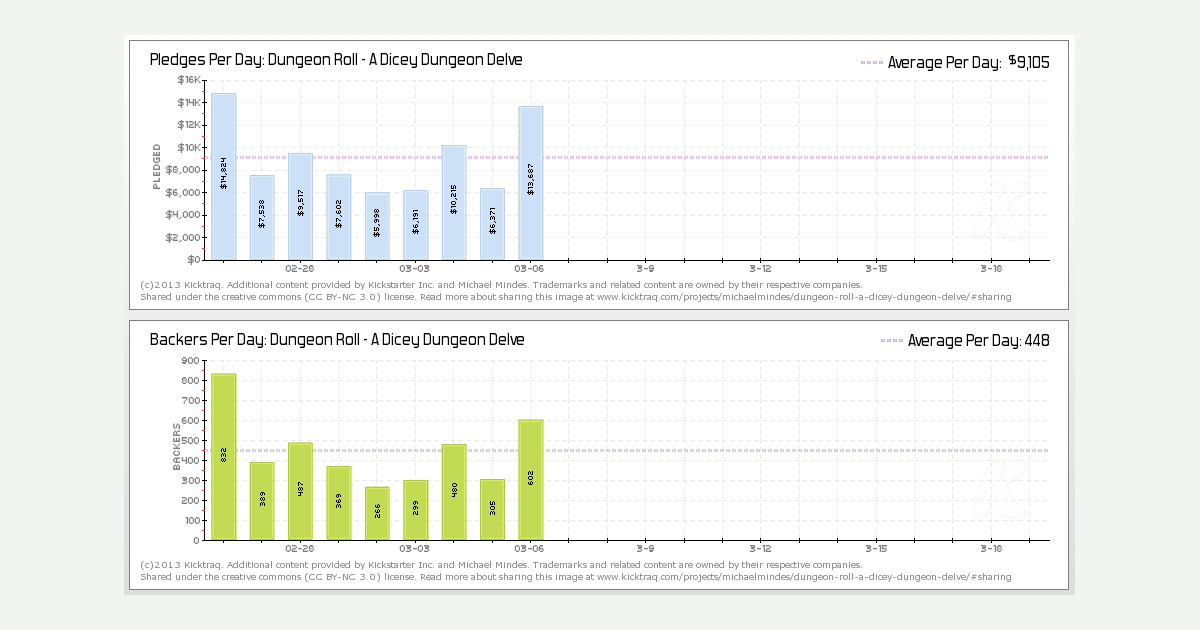Click the Pledges Per Day chart title
1200x630 pixels.
tap(336, 60)
